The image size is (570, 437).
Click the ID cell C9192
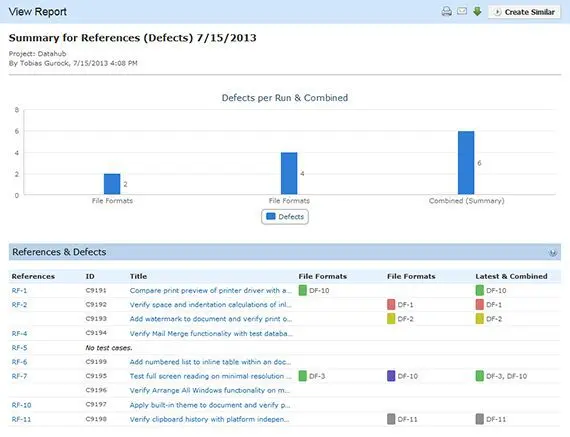(x=96, y=304)
